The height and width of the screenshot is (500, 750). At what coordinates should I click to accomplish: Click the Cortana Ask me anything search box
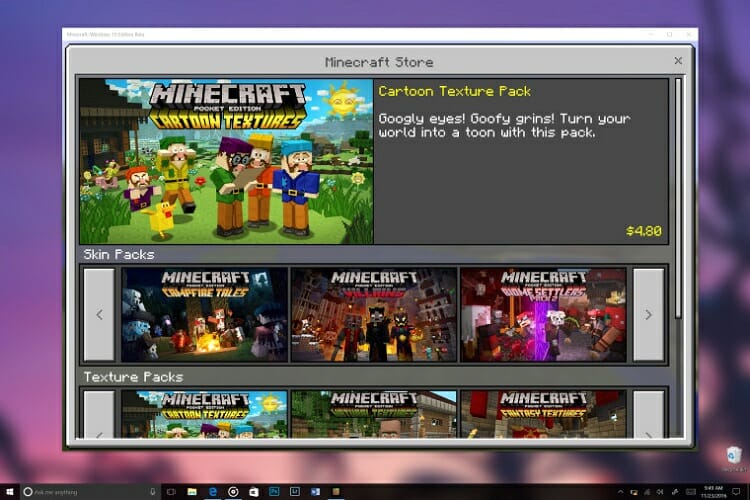point(91,491)
